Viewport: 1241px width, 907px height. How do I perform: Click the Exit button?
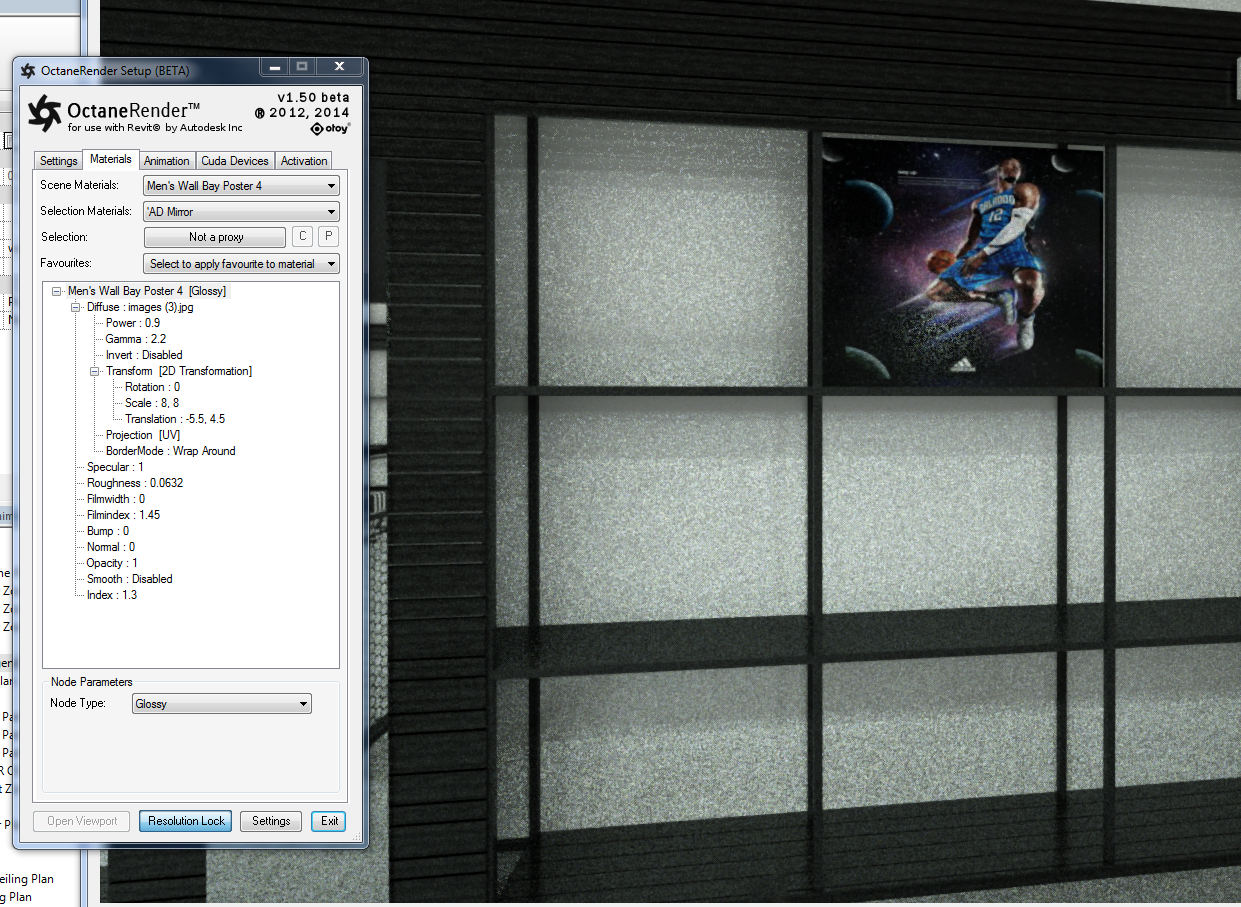click(x=329, y=821)
